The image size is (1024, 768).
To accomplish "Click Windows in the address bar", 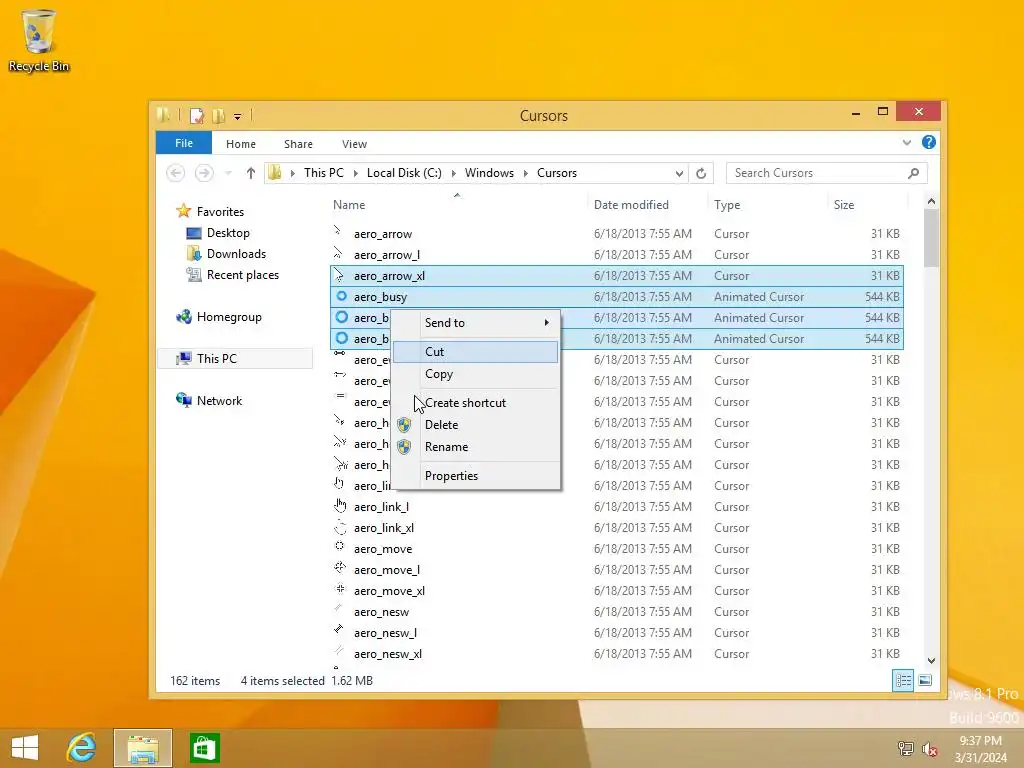I will 489,173.
